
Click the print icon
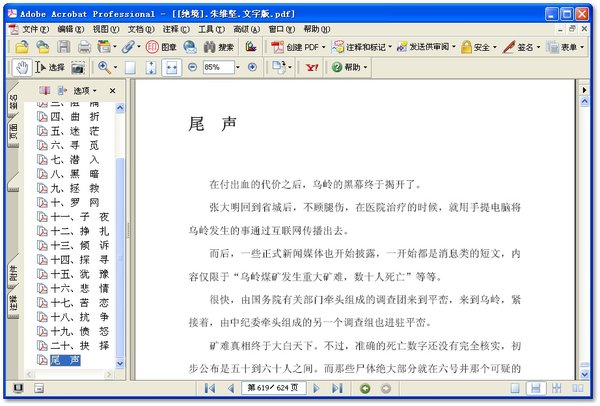pyautogui.click(x=84, y=47)
